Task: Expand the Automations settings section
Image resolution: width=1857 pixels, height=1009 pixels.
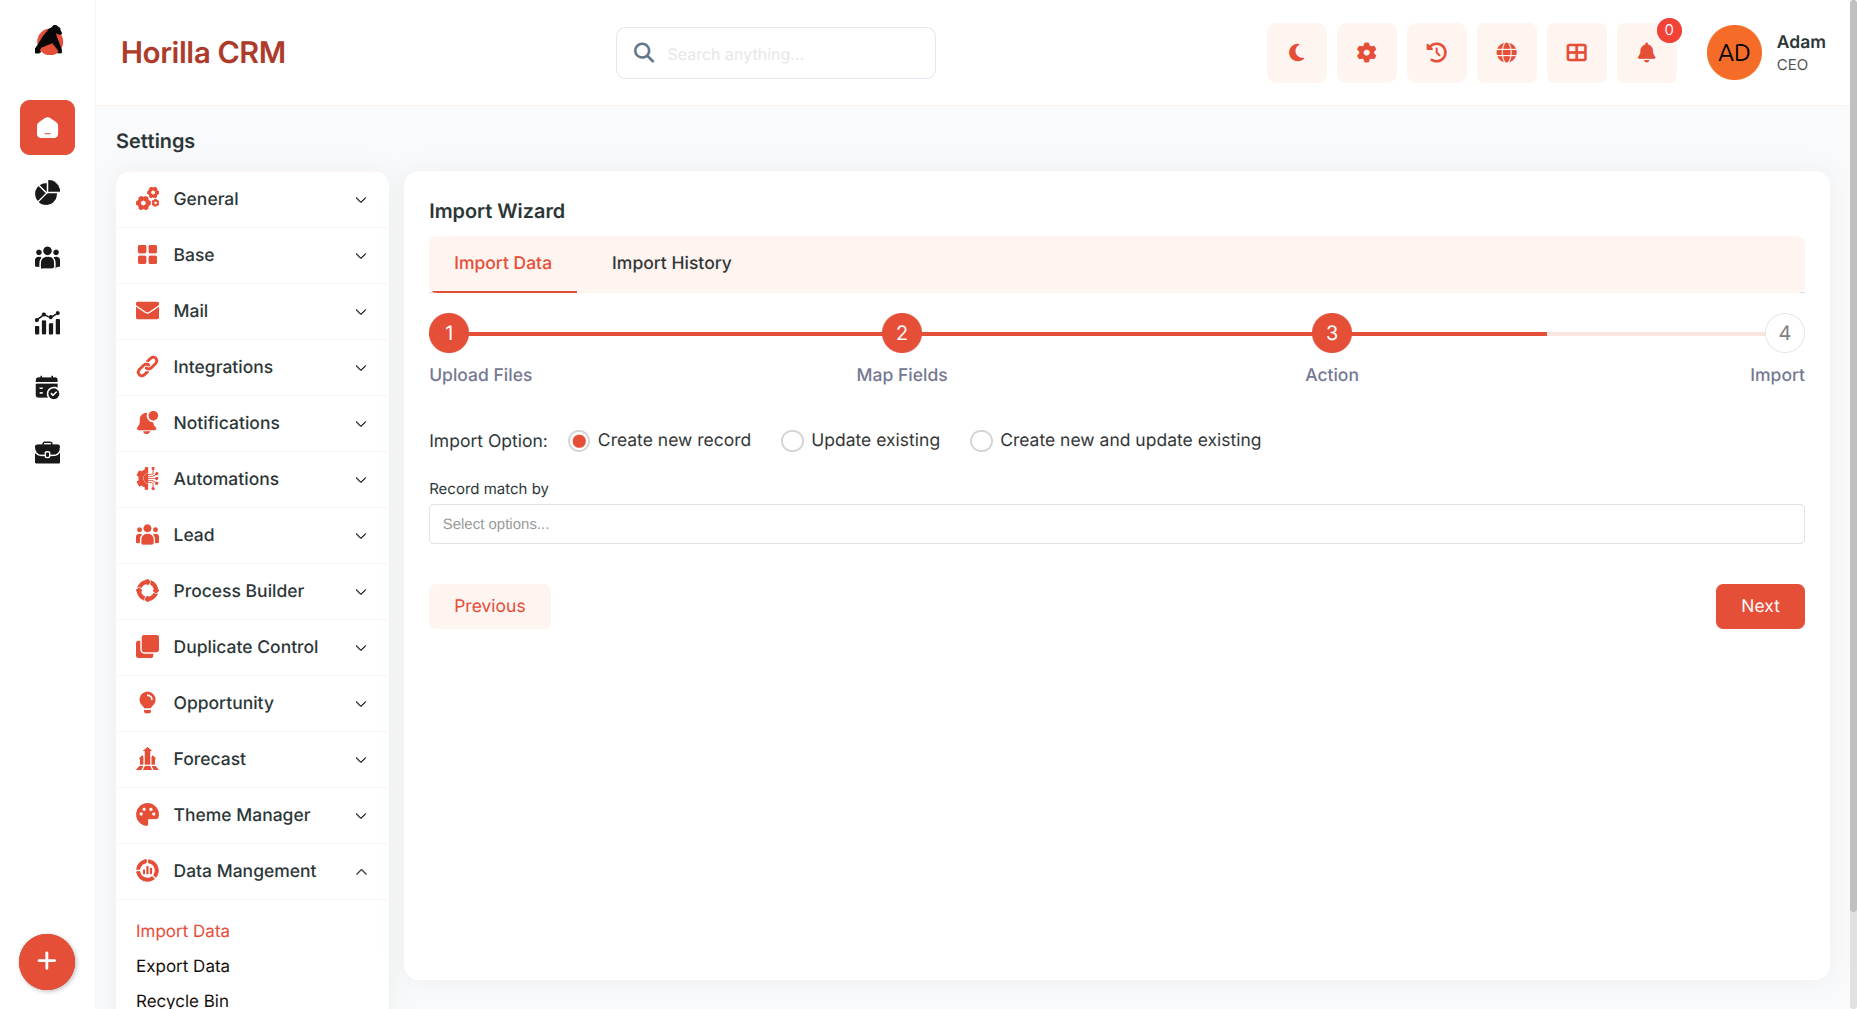Action: tap(252, 479)
